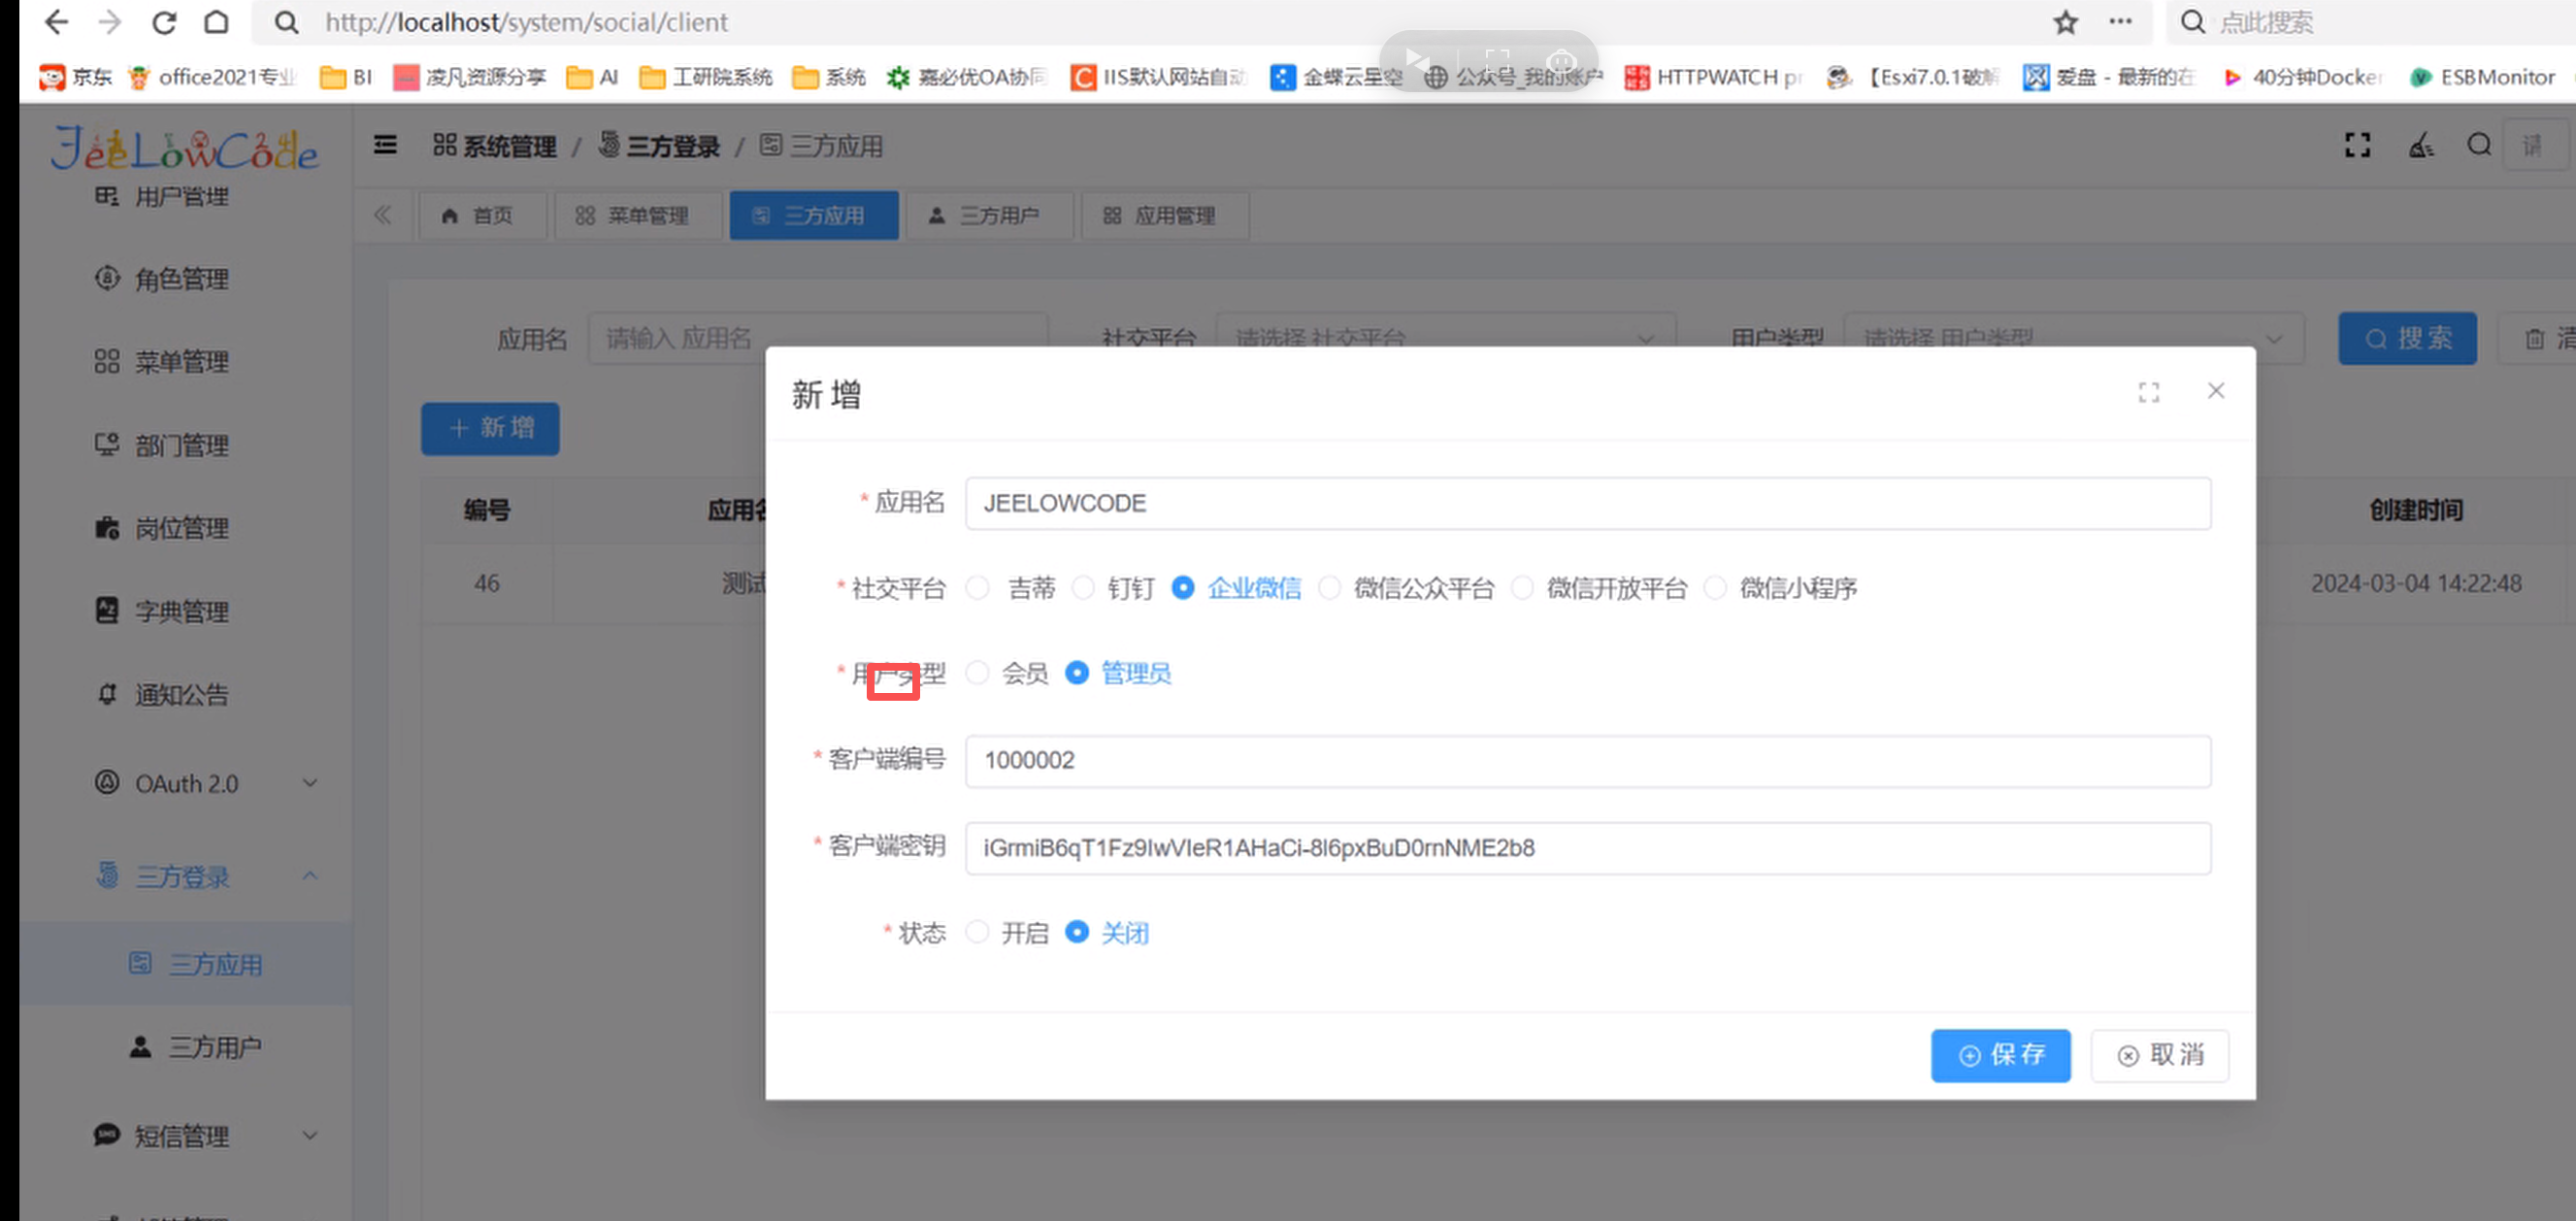
Task: Click the 应用名 field with JEELOWCODE
Action: (1587, 503)
